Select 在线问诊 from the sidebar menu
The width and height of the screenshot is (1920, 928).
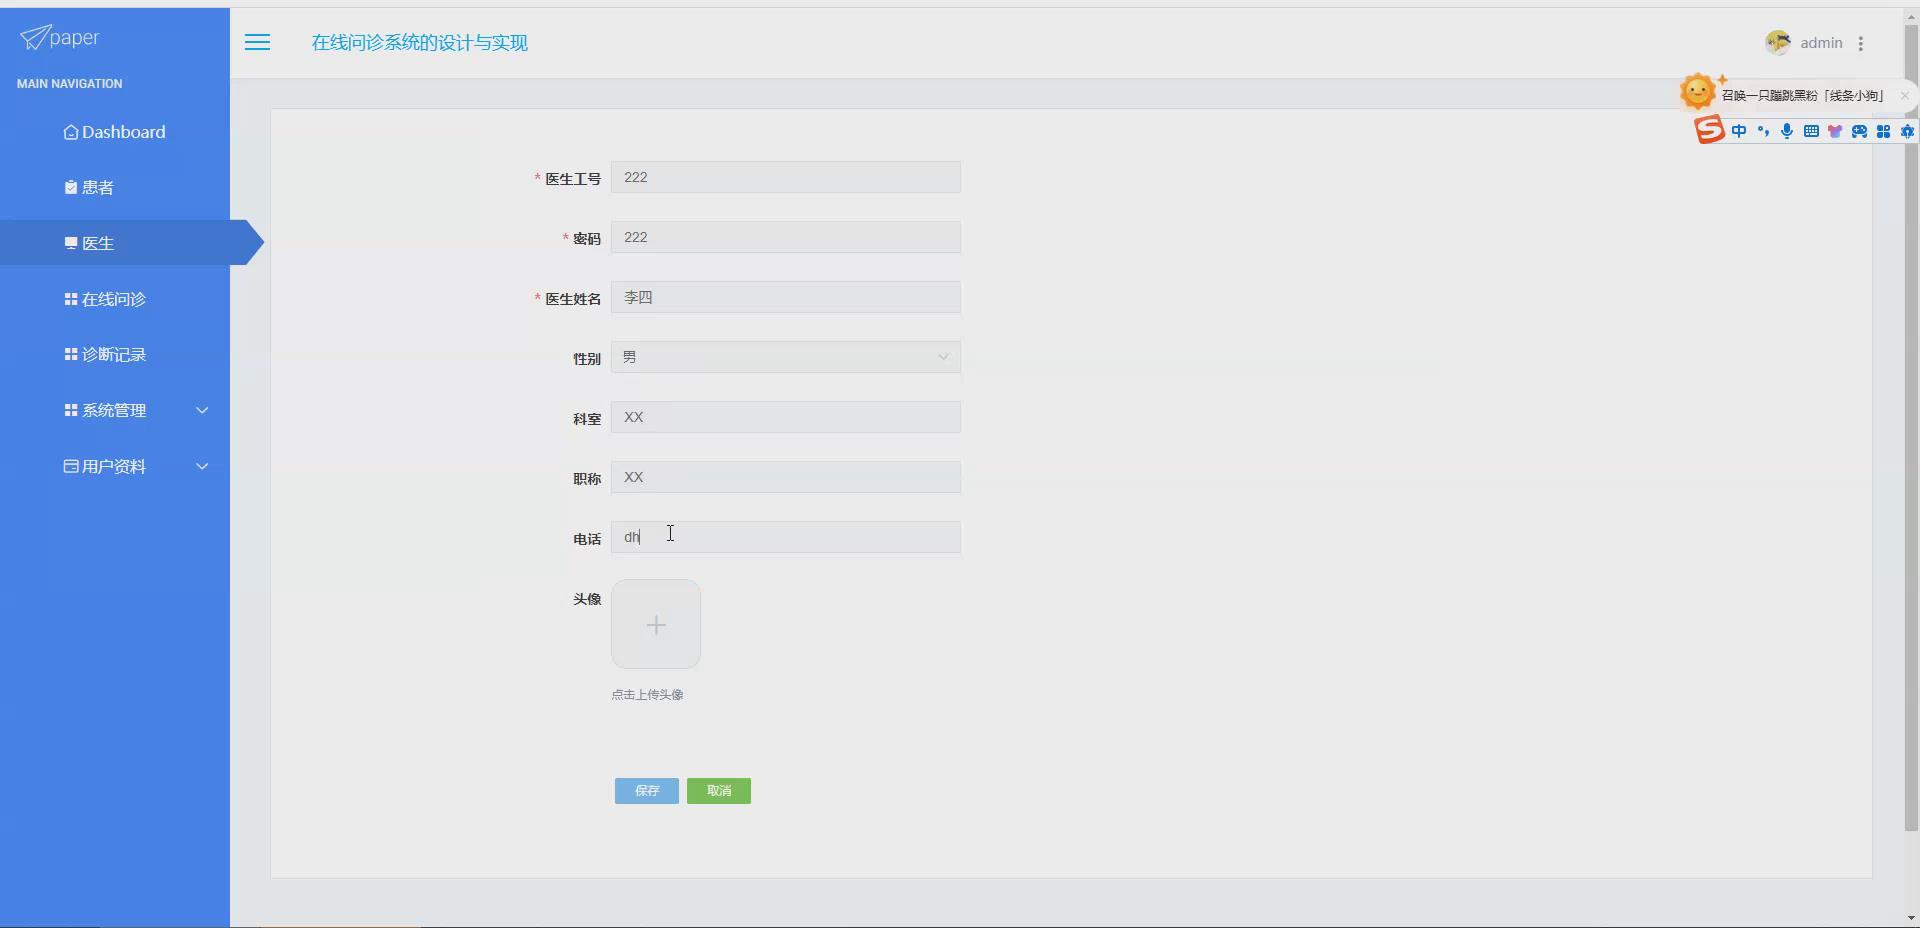point(114,298)
